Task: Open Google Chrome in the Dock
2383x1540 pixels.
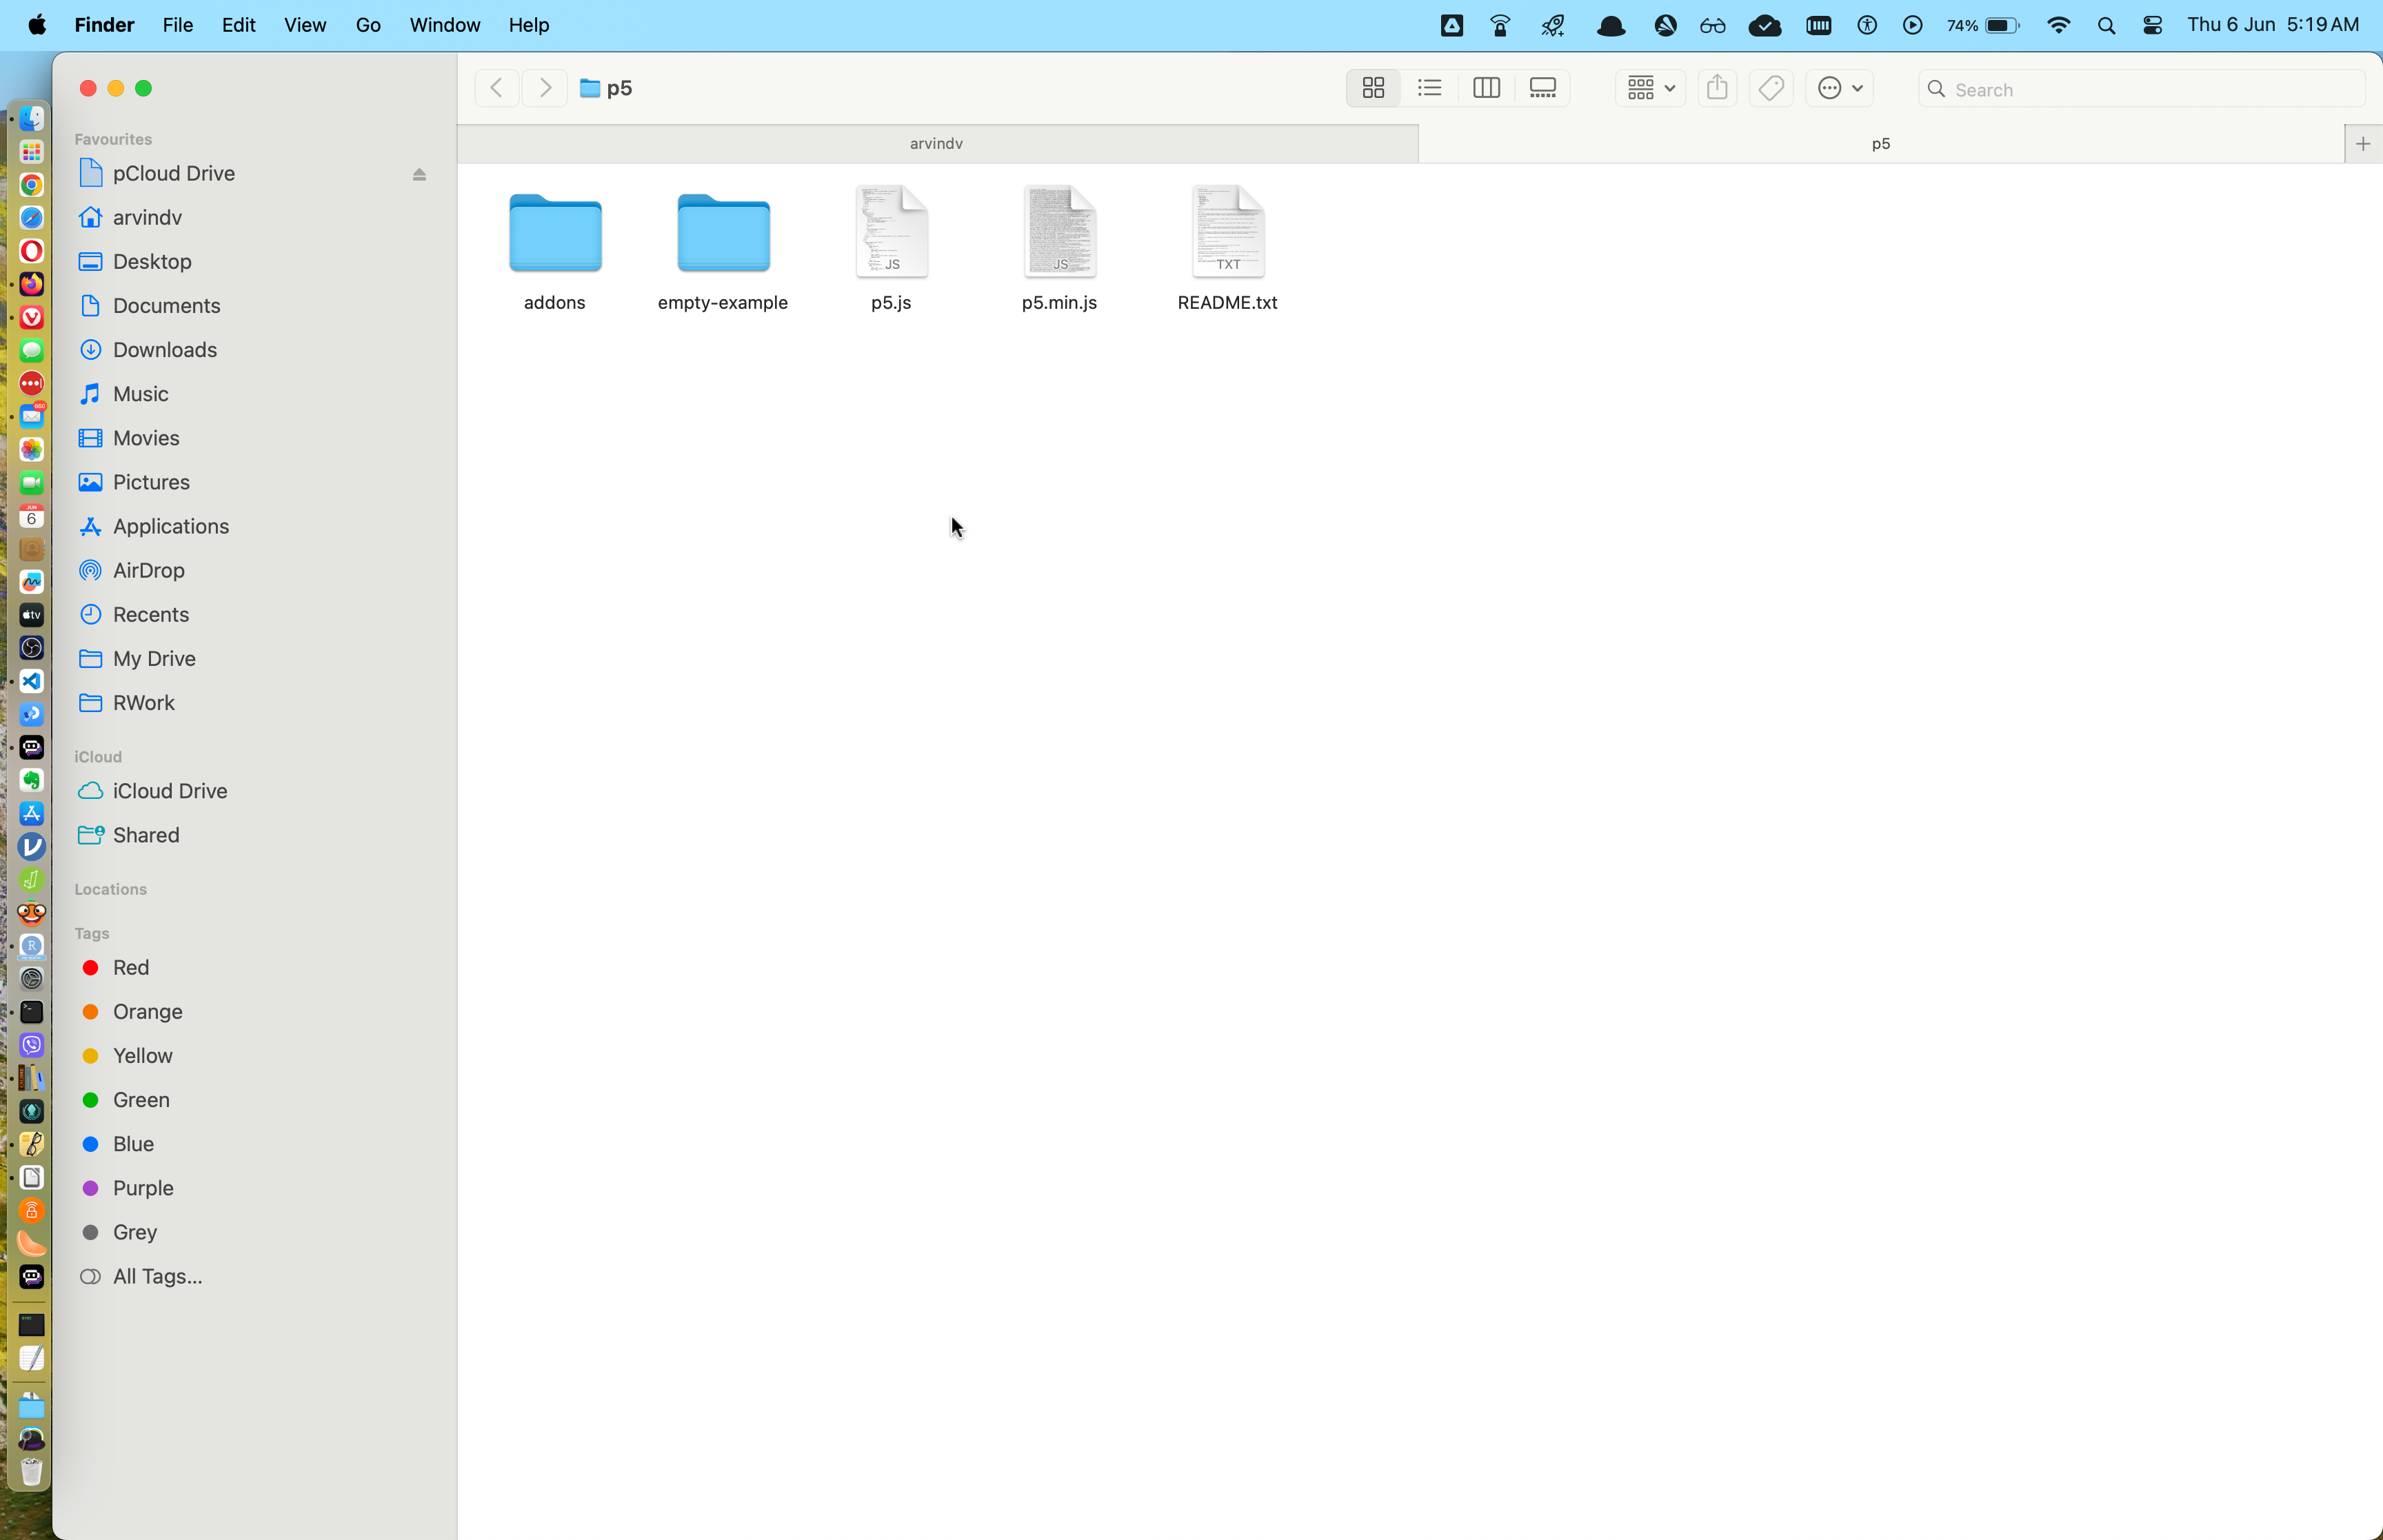Action: [32, 185]
